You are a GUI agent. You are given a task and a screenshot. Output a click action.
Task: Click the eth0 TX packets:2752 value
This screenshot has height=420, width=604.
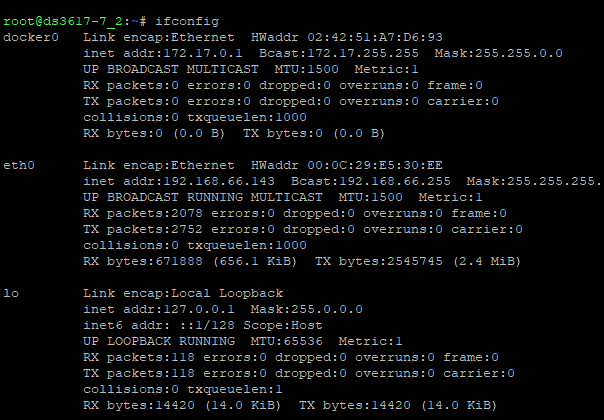[143, 229]
